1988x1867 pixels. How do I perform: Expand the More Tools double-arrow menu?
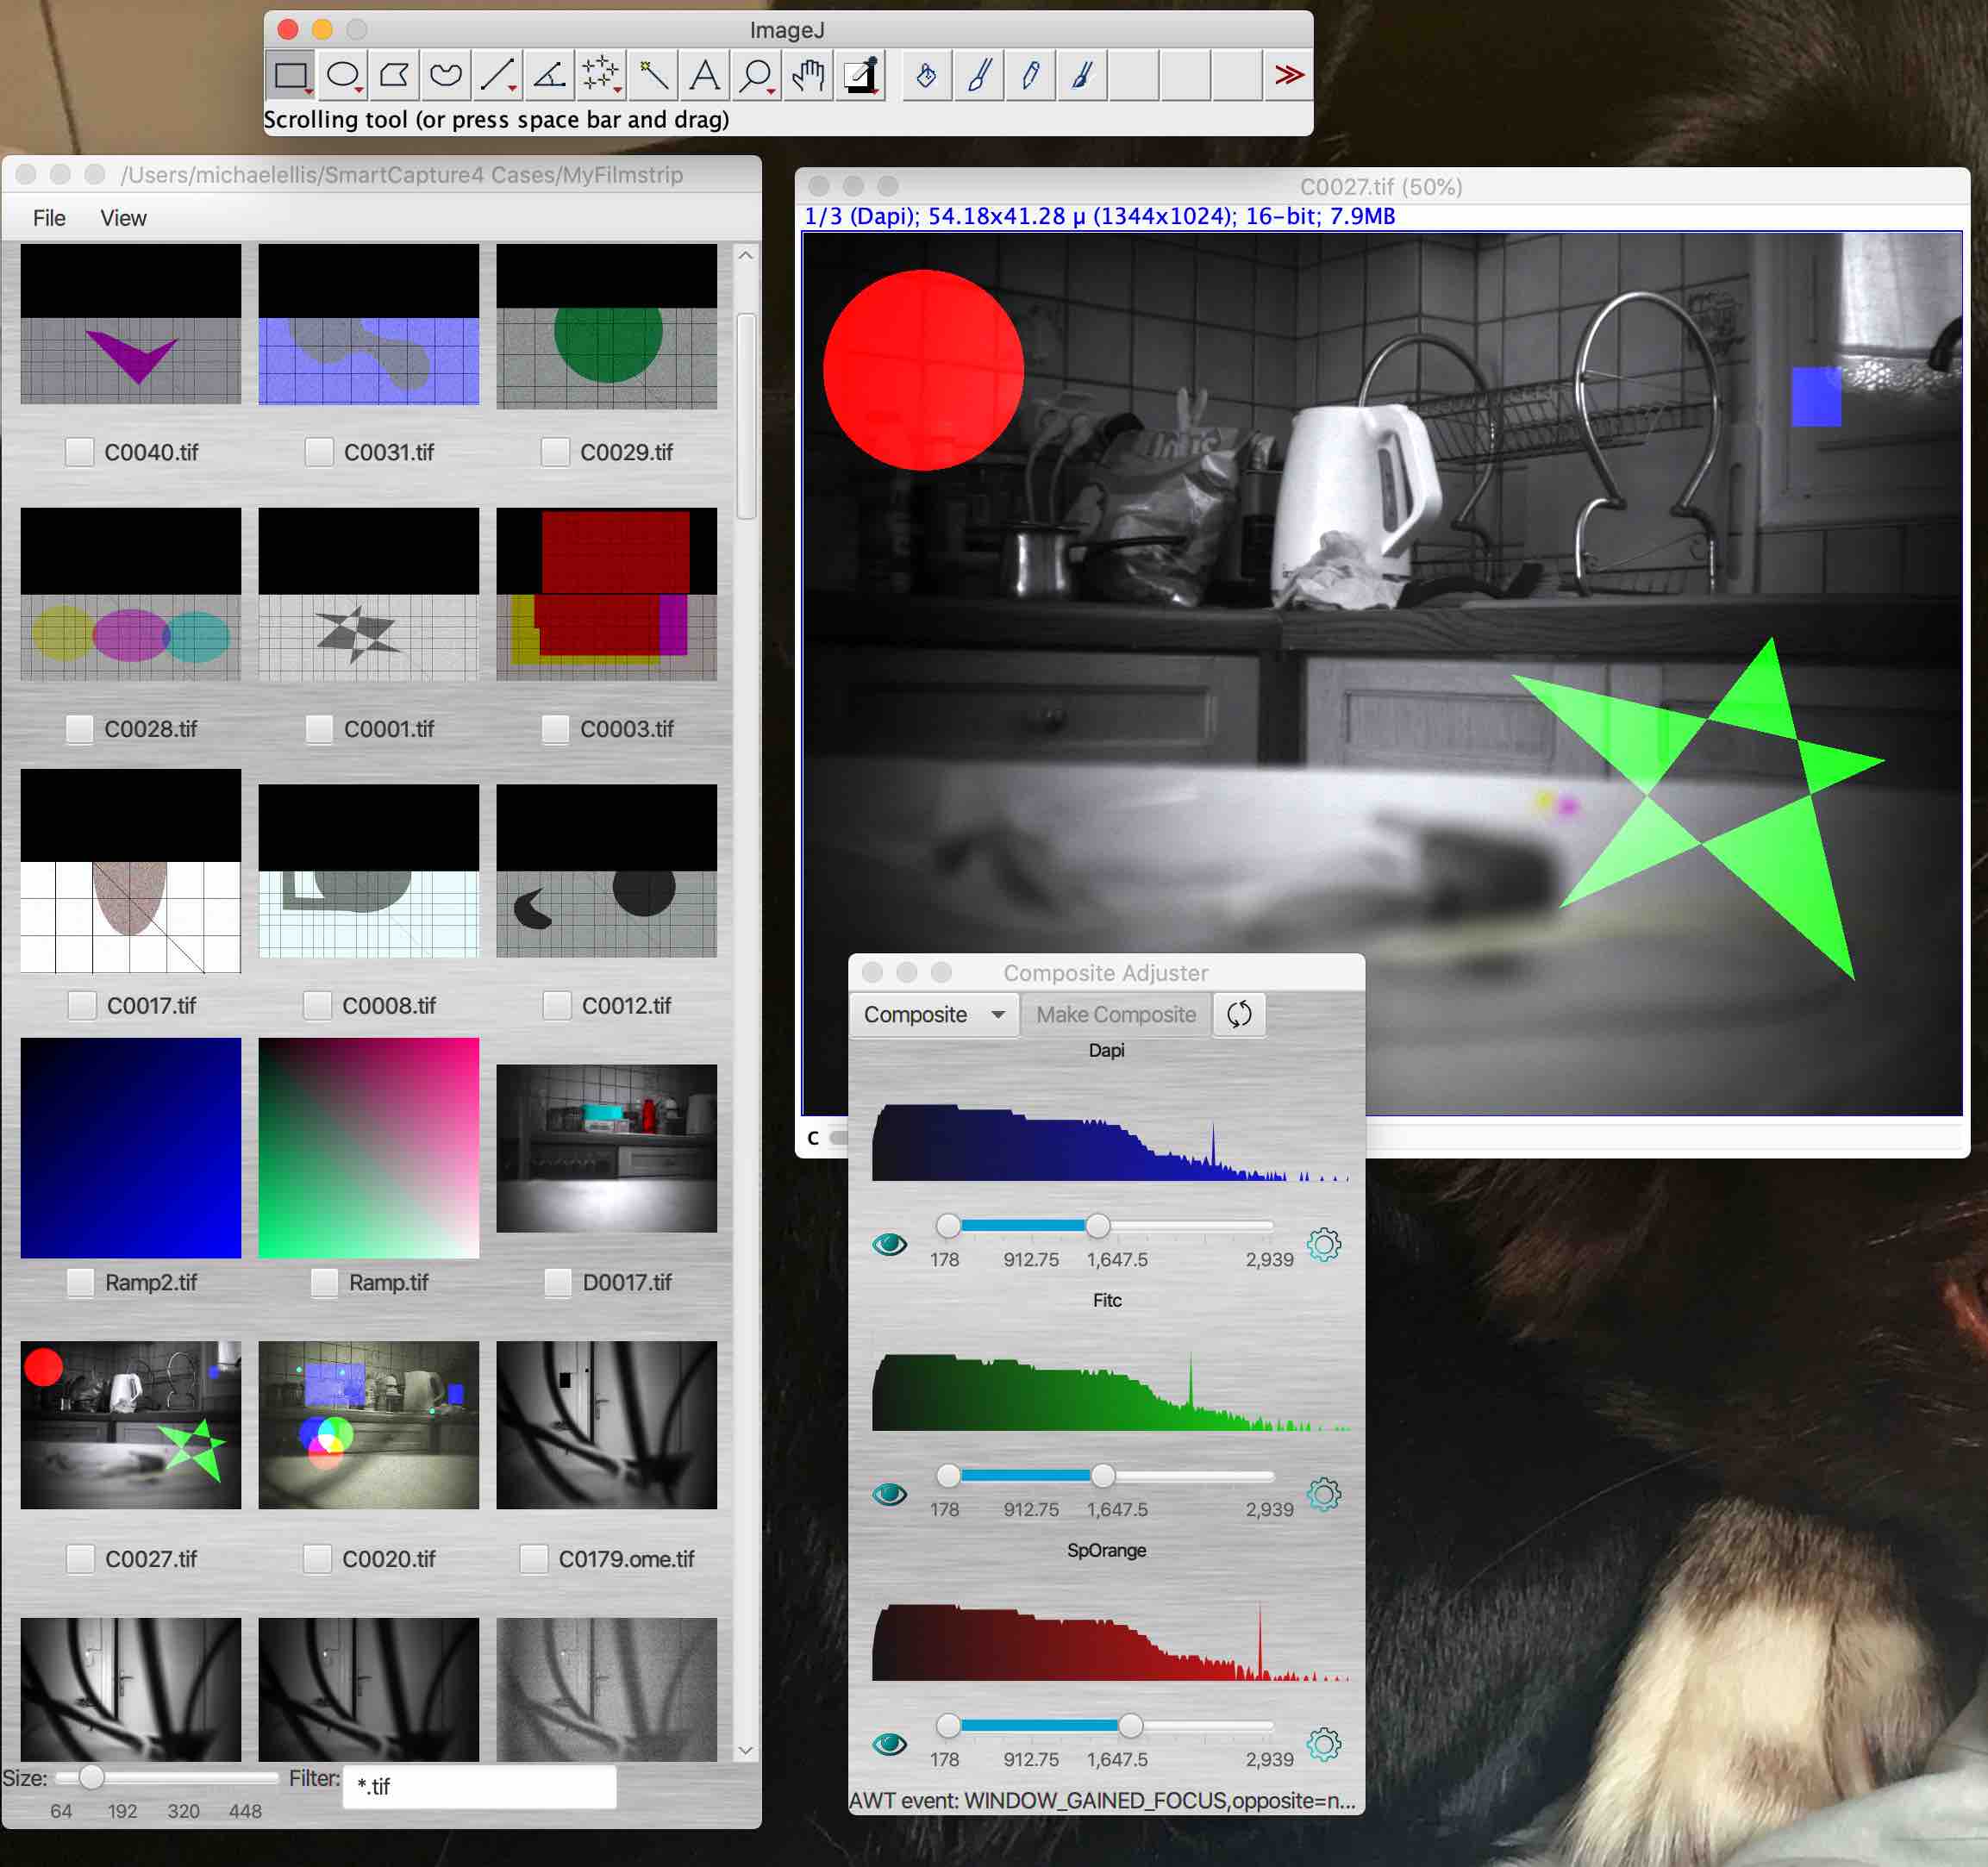(1288, 75)
